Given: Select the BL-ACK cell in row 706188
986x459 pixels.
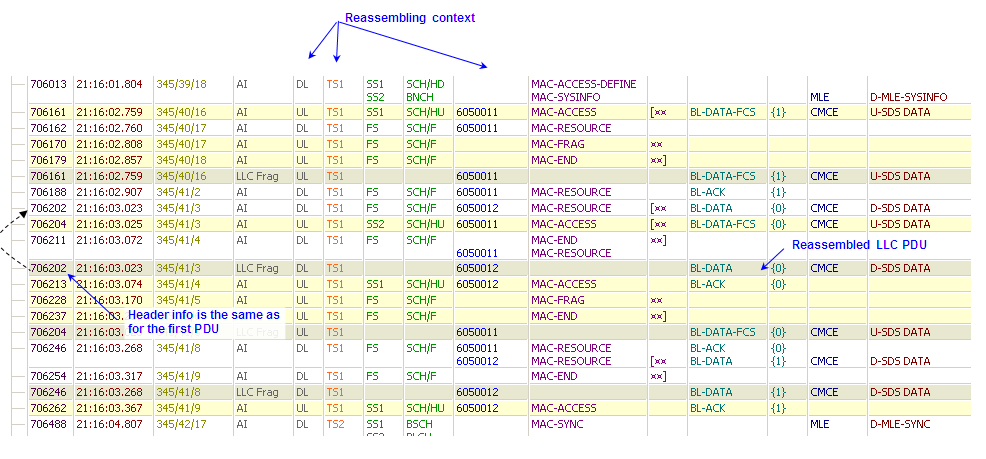Looking at the screenshot, I should click(706, 192).
